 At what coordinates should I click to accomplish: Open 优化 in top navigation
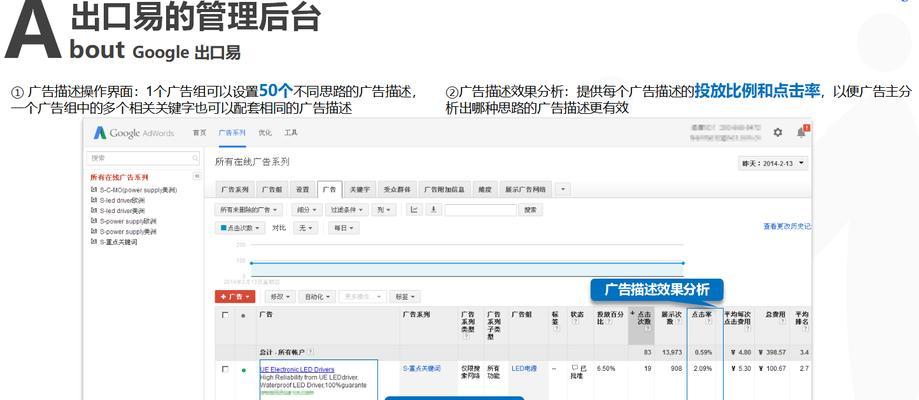pyautogui.click(x=265, y=133)
